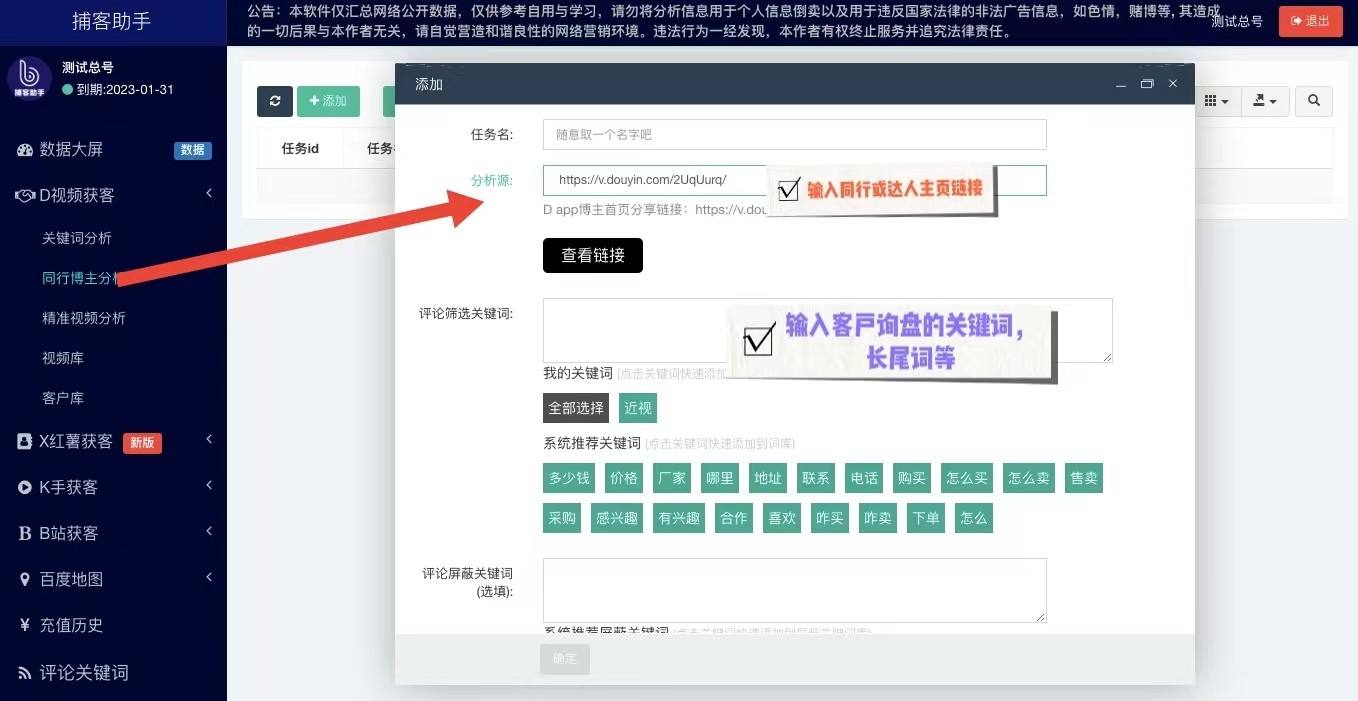This screenshot has width=1358, height=701.
Task: Click the 新版 badge beside X红薯获客
Action: click(x=142, y=442)
